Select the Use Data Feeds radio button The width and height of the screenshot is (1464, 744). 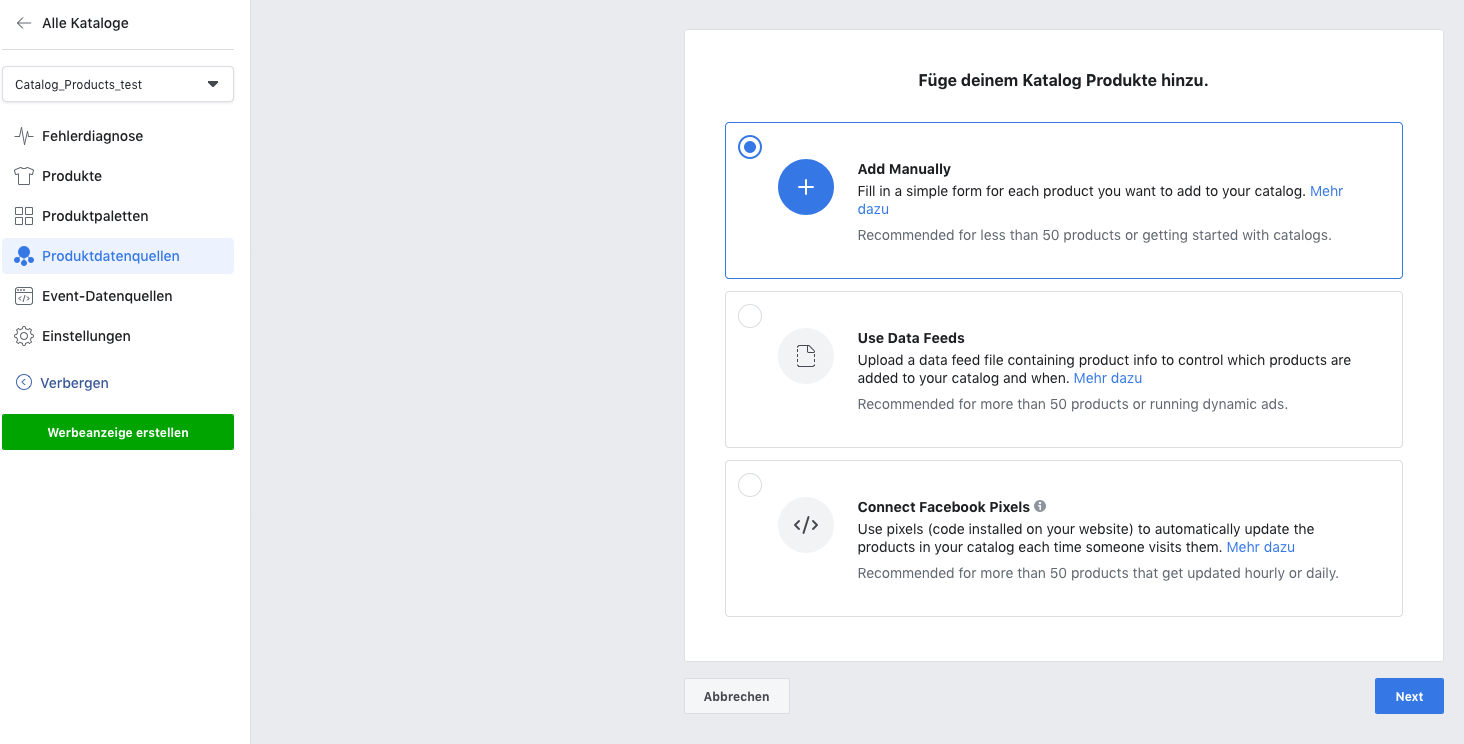(750, 316)
